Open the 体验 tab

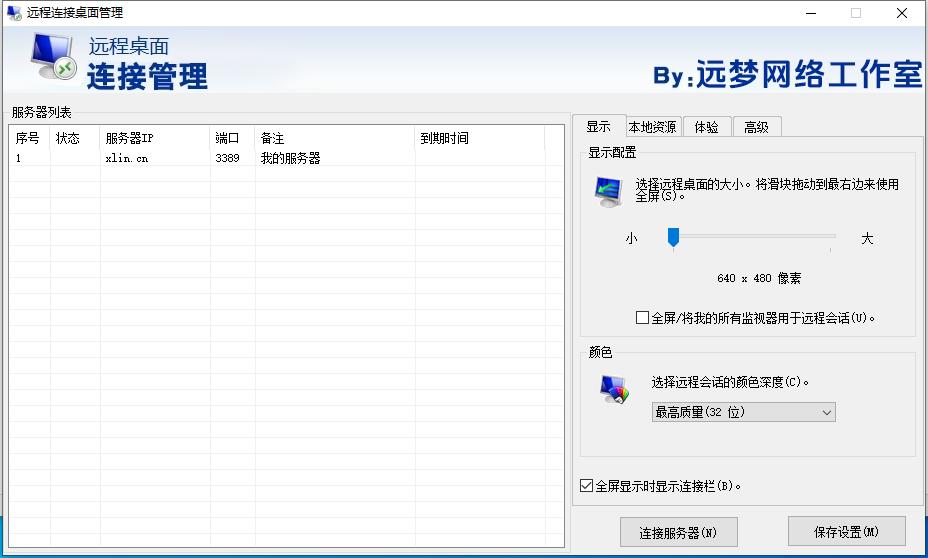[707, 127]
